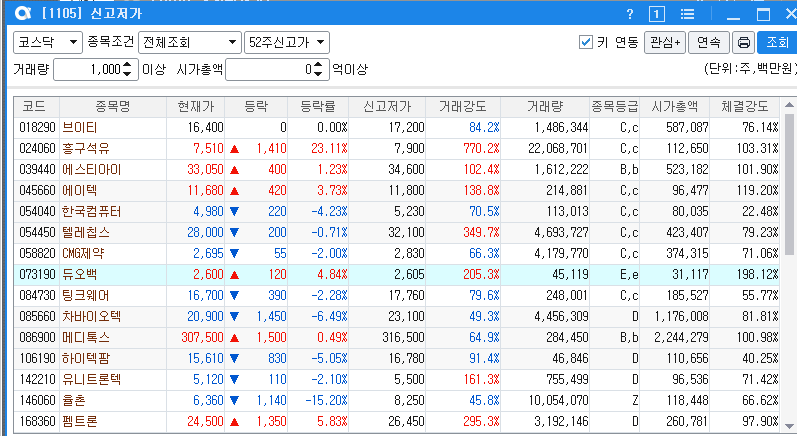Click the stock code 086900

[37, 337]
